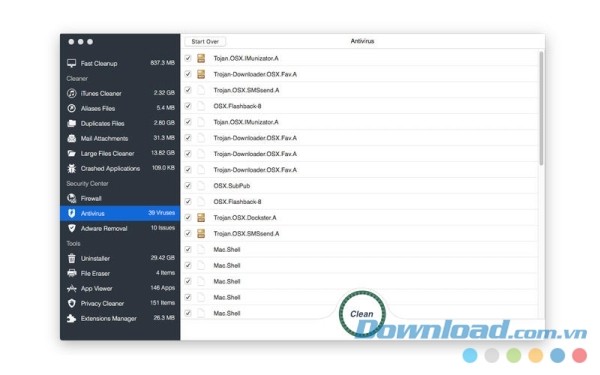Open Privacy Cleaner shield icon
Viewport: 600px width, 375px height.
pos(72,303)
